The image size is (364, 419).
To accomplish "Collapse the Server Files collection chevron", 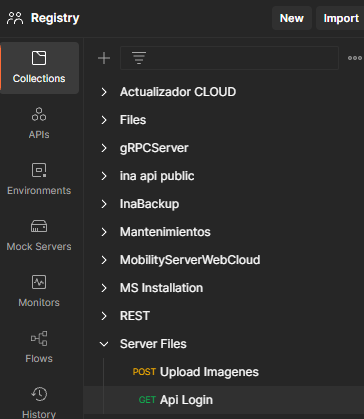I will [104, 344].
